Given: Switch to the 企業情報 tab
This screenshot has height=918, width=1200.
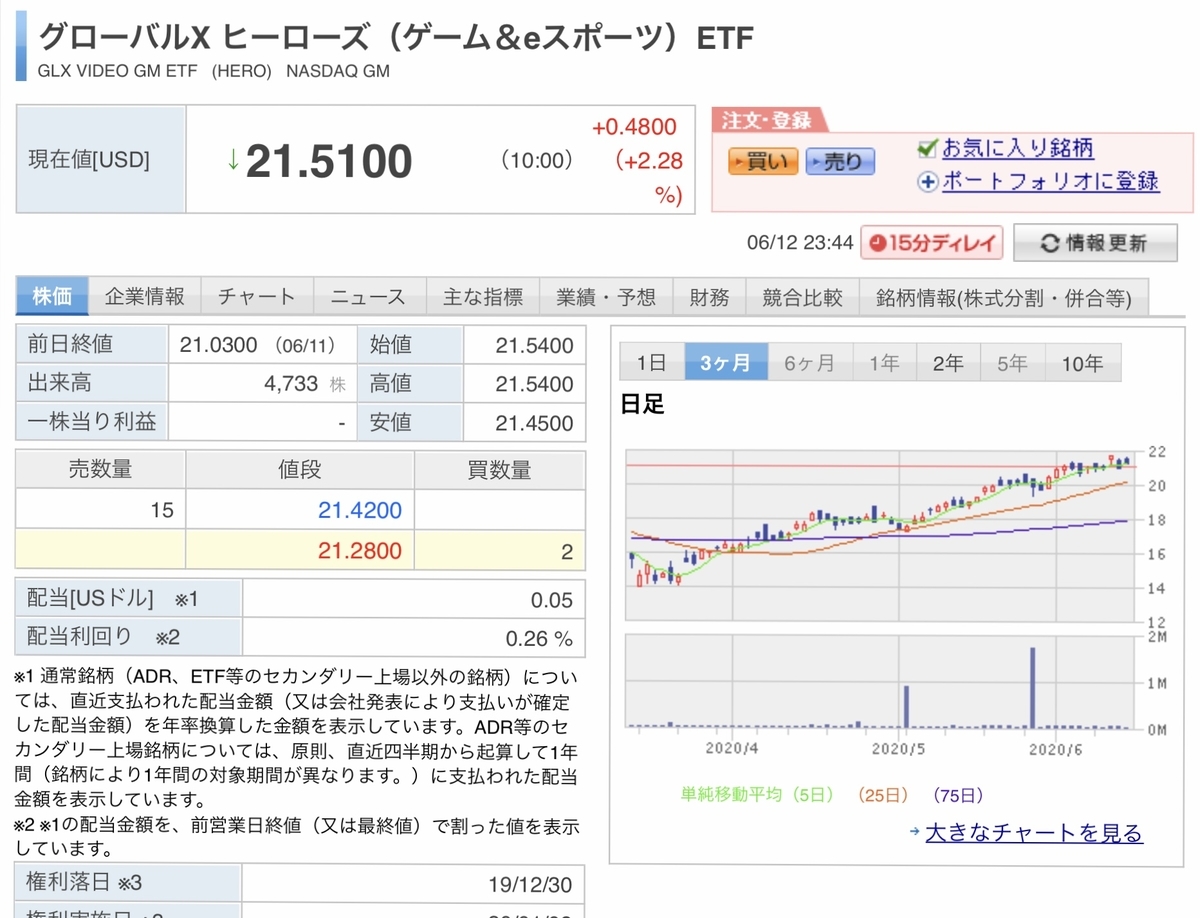Looking at the screenshot, I should 145,297.
